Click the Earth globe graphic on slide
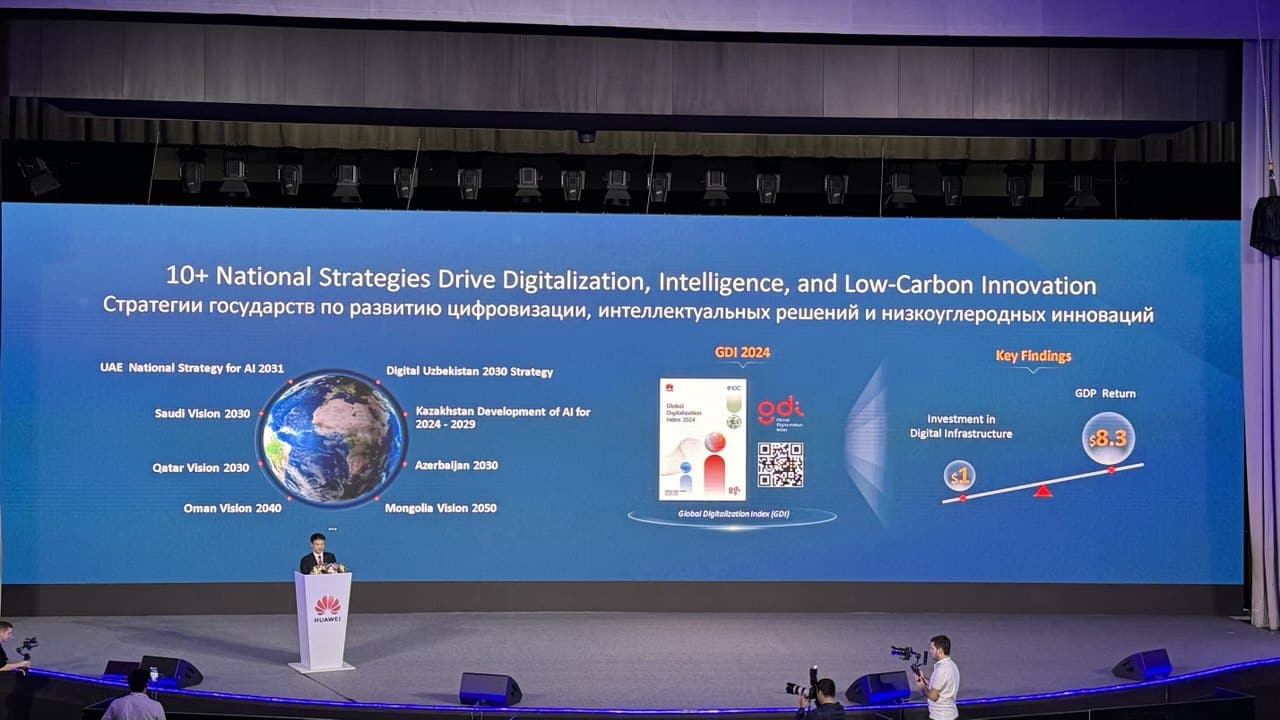The height and width of the screenshot is (720, 1280). coord(331,438)
